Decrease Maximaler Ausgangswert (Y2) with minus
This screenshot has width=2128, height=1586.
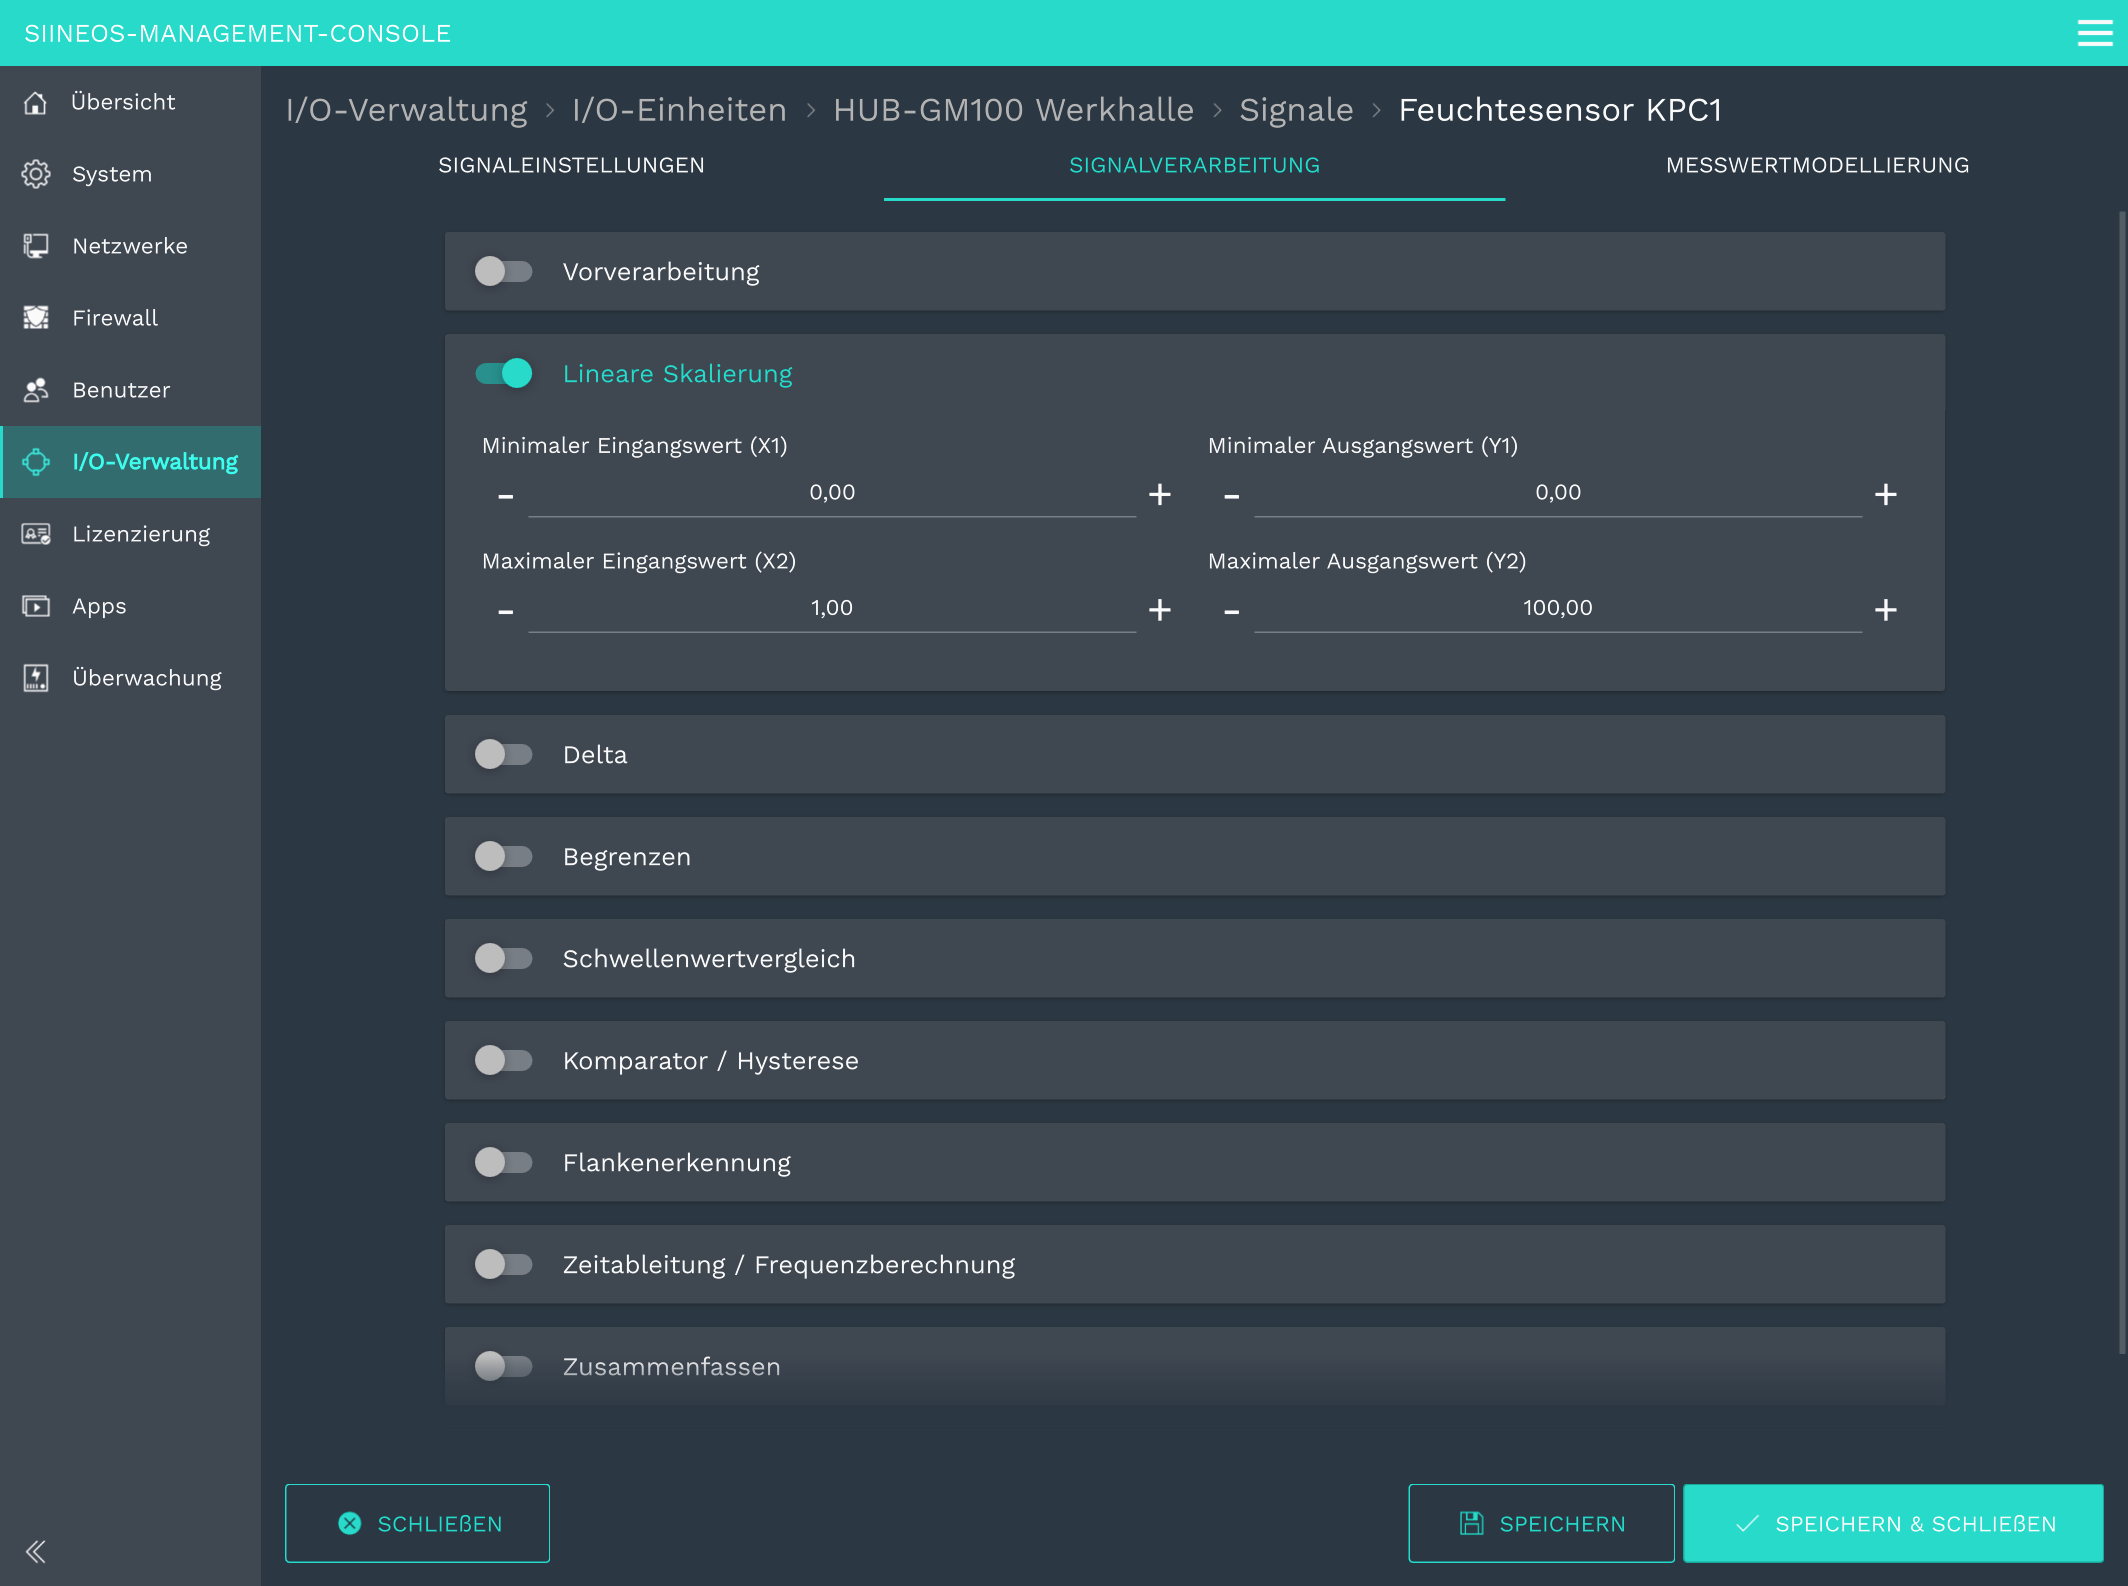tap(1232, 610)
